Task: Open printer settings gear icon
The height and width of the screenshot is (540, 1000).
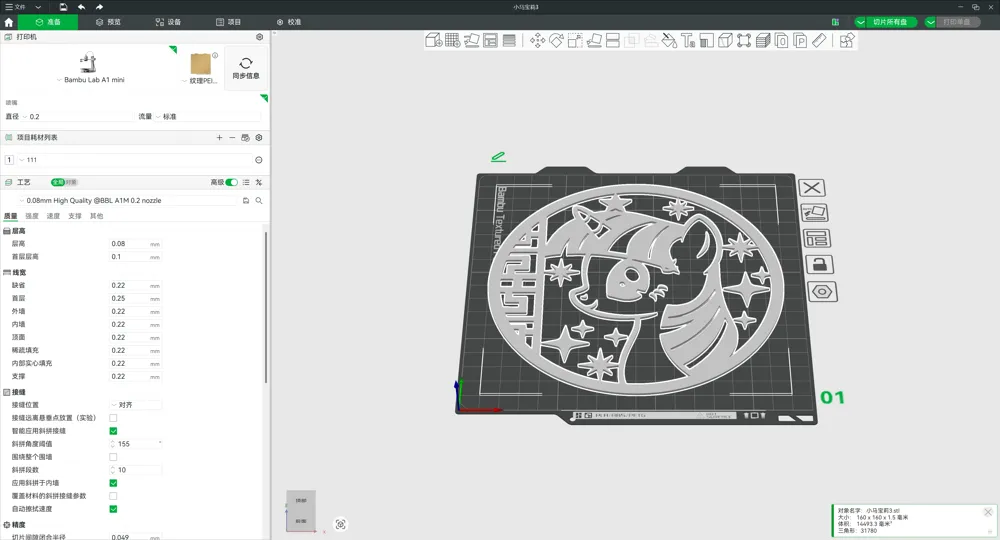Action: coord(260,37)
